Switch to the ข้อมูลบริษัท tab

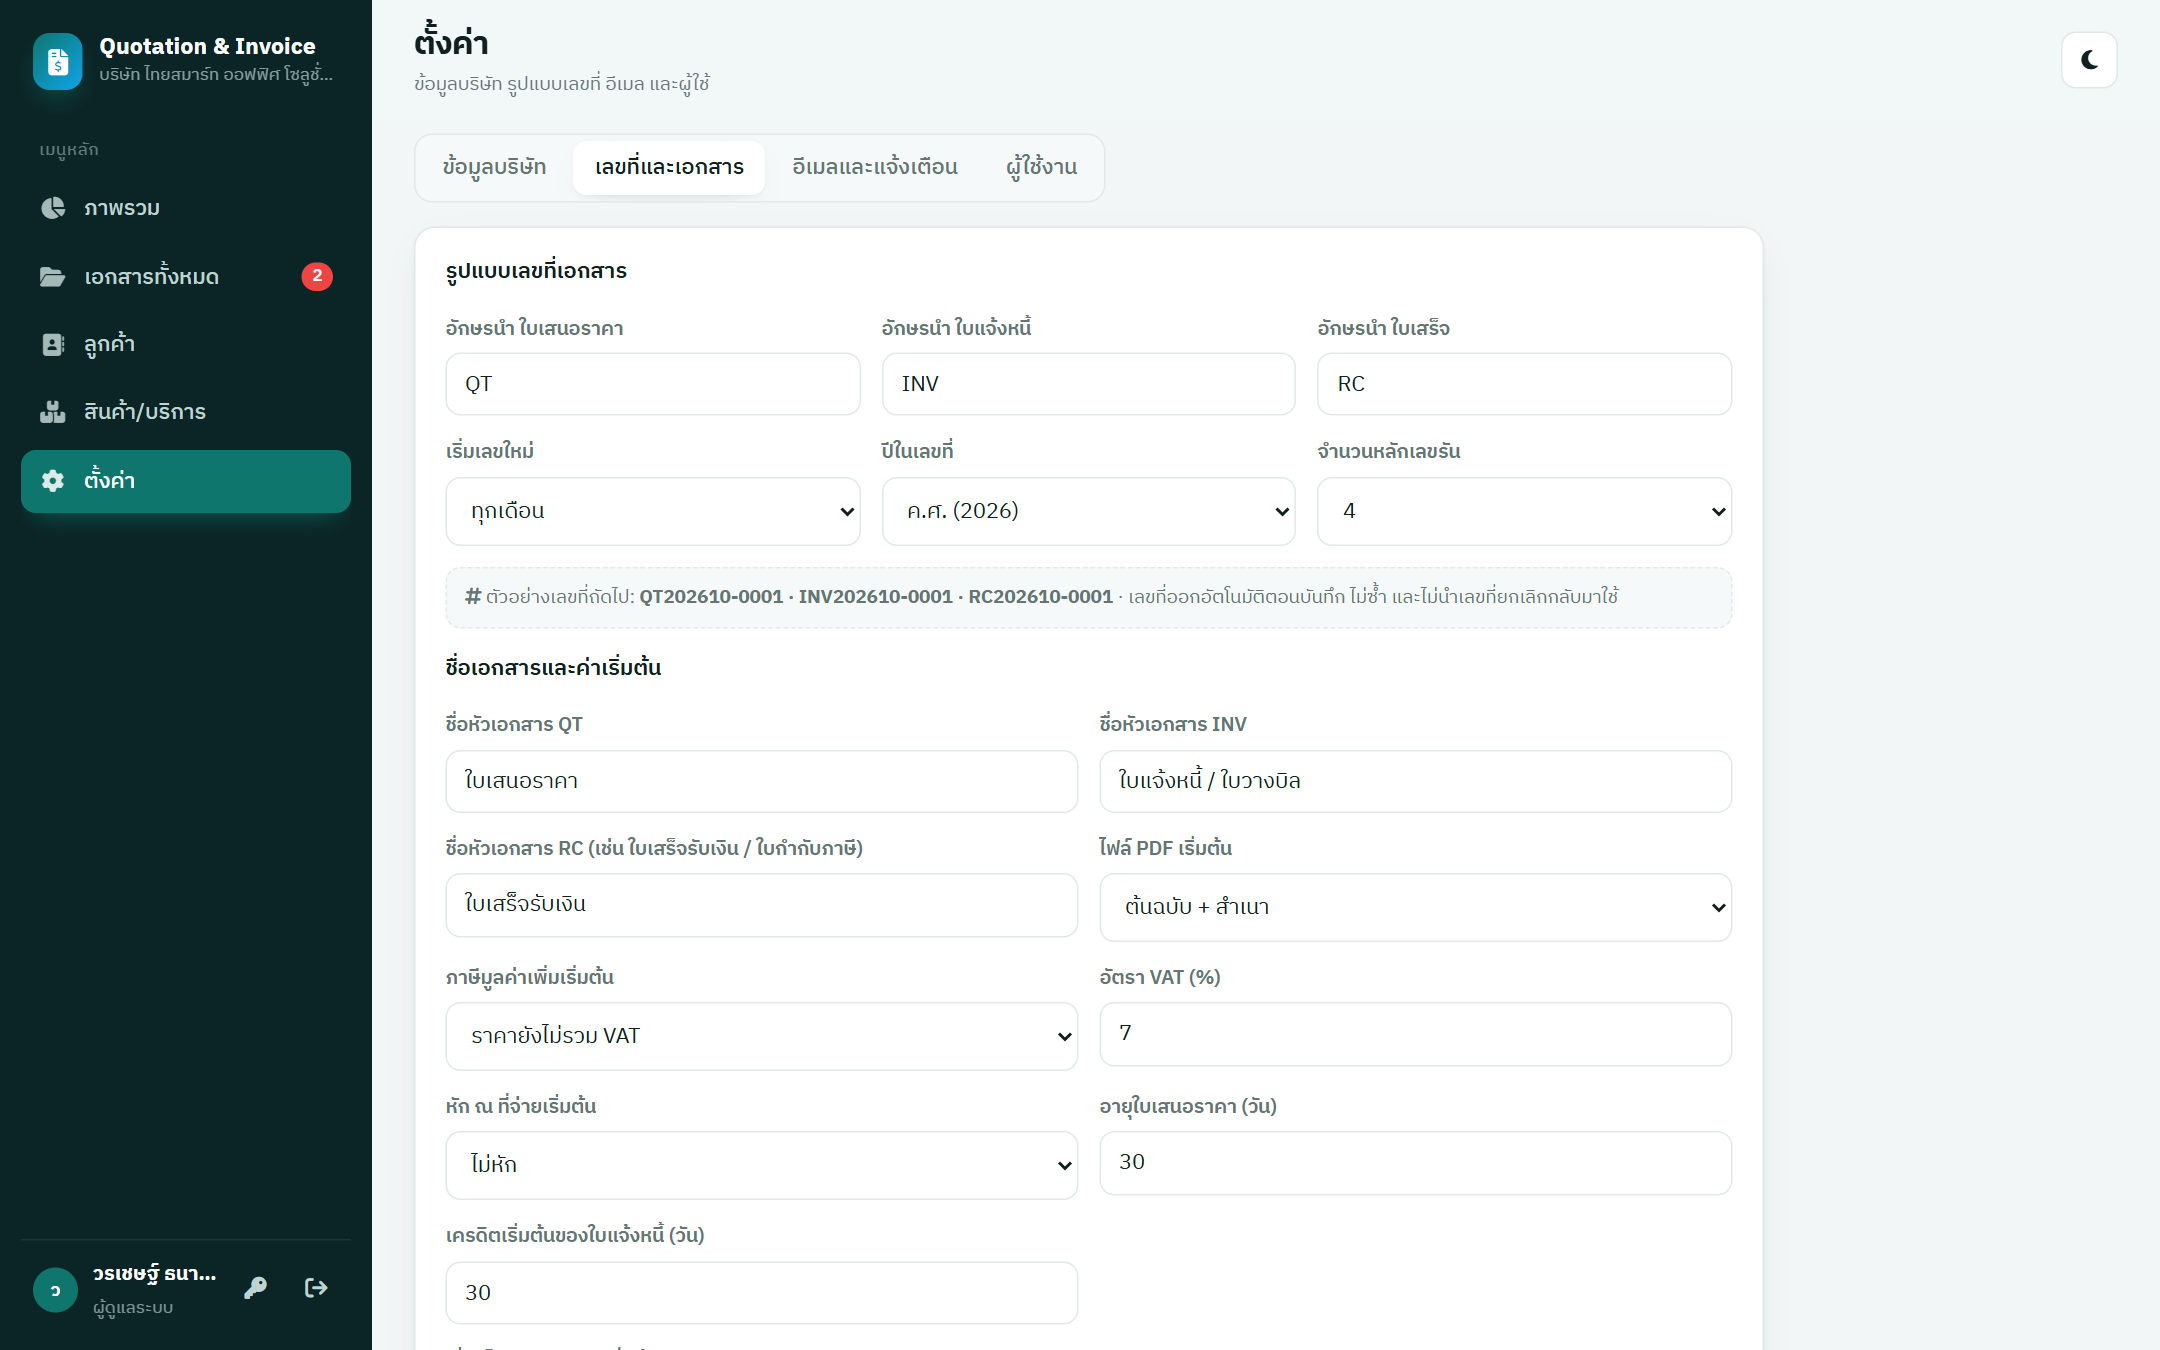494,167
